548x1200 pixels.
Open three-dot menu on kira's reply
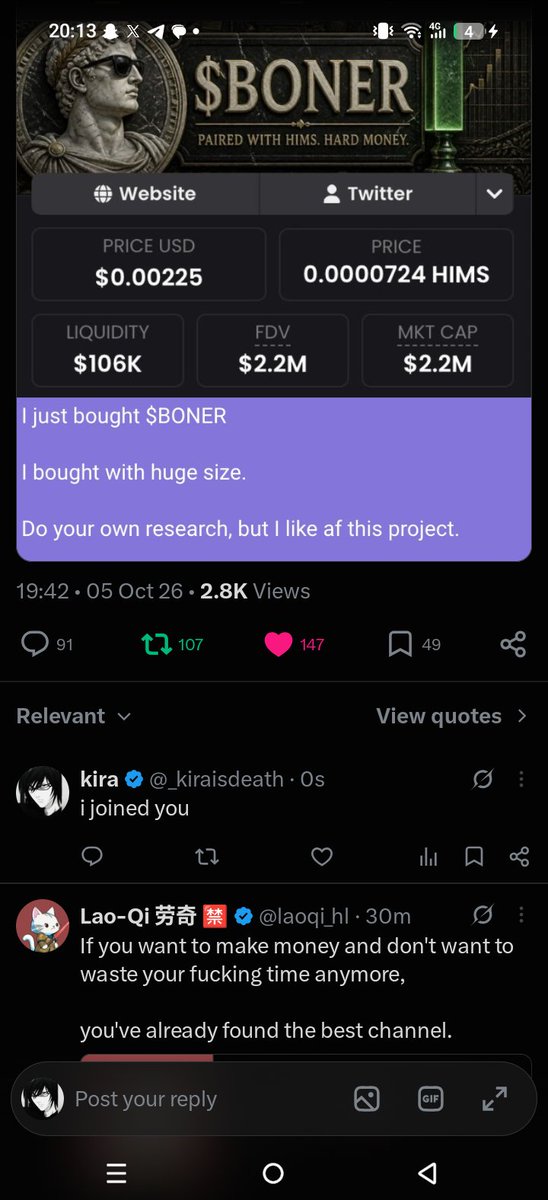(521, 779)
